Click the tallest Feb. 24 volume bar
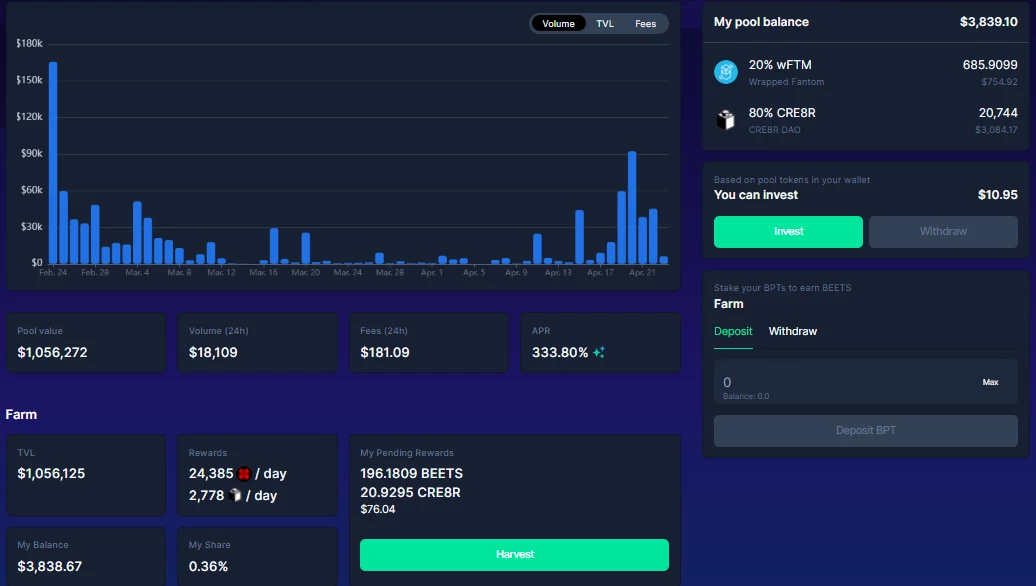The width and height of the screenshot is (1036, 586). click(53, 163)
